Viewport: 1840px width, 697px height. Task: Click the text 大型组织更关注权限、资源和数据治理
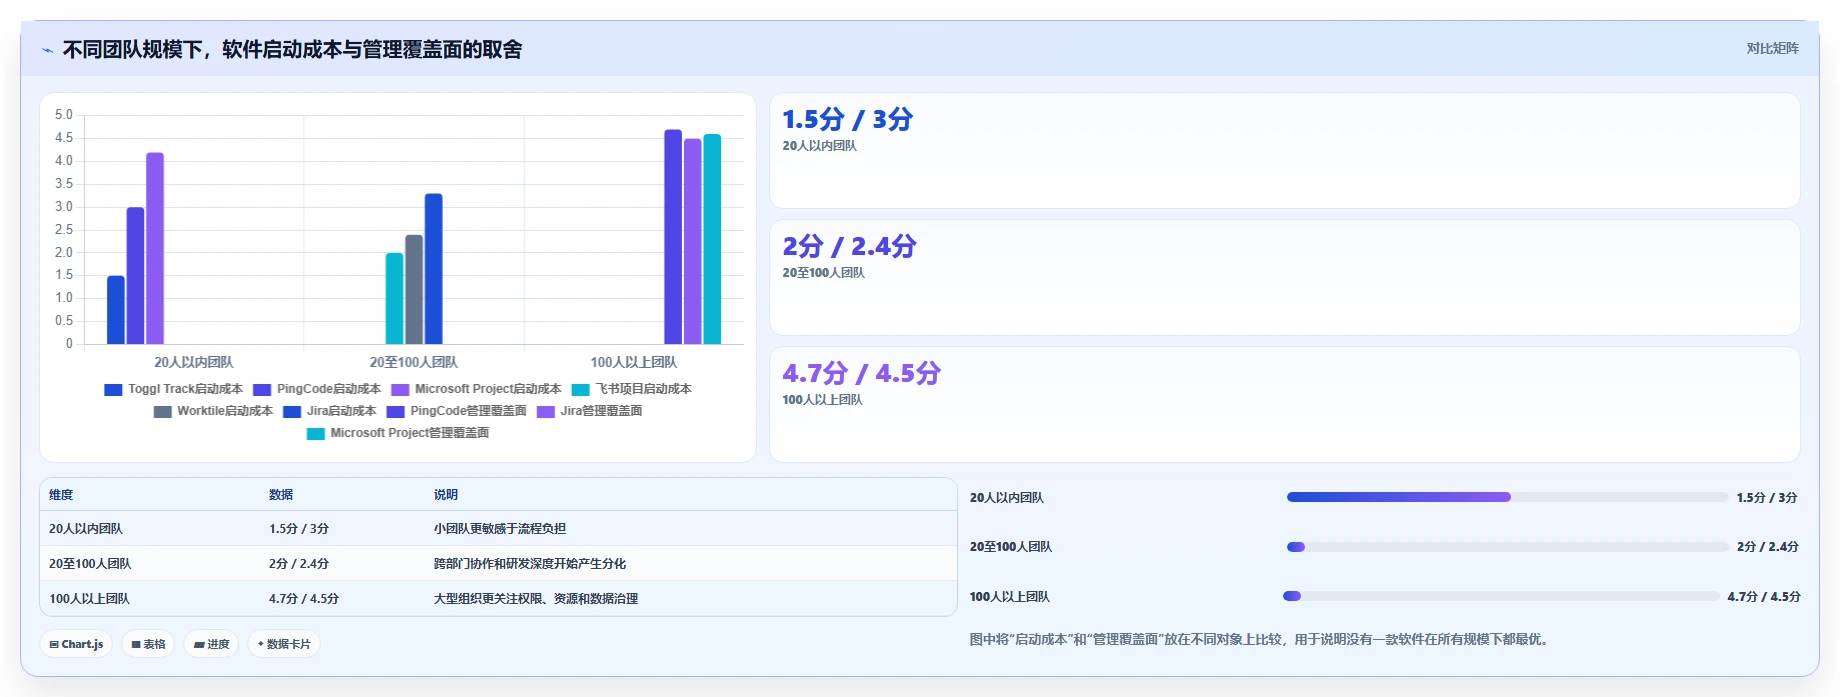[536, 599]
